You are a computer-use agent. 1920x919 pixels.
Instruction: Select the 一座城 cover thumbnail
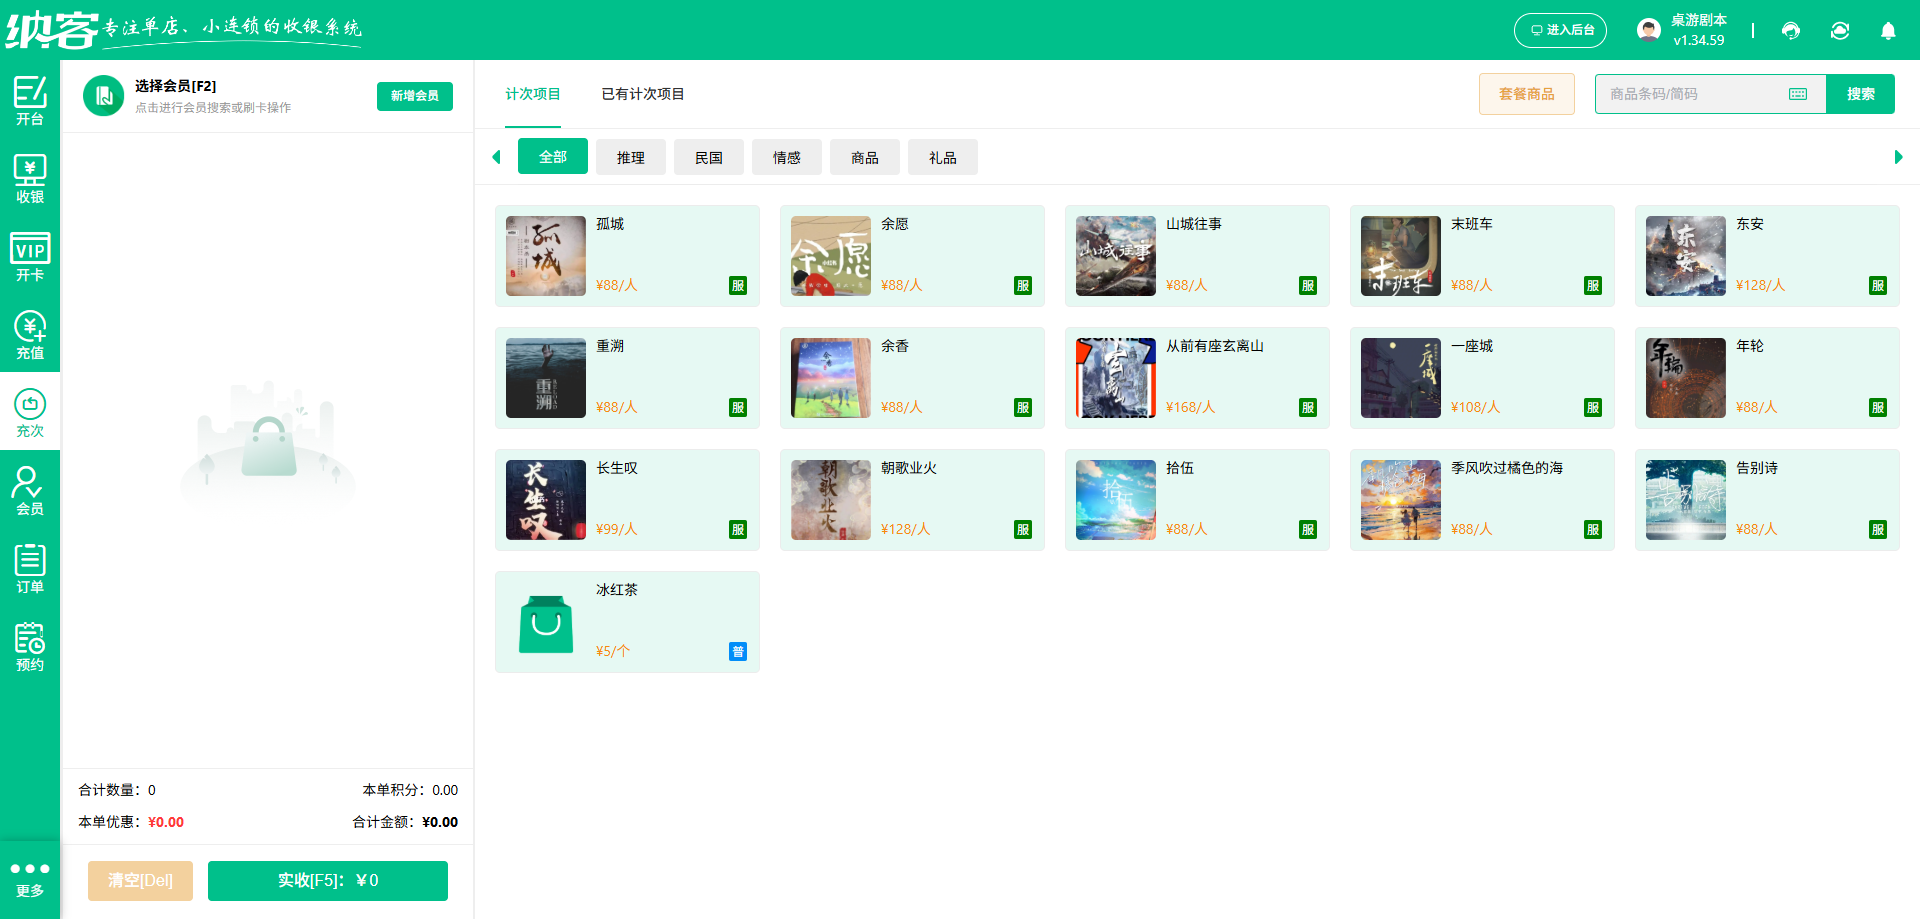pos(1401,378)
